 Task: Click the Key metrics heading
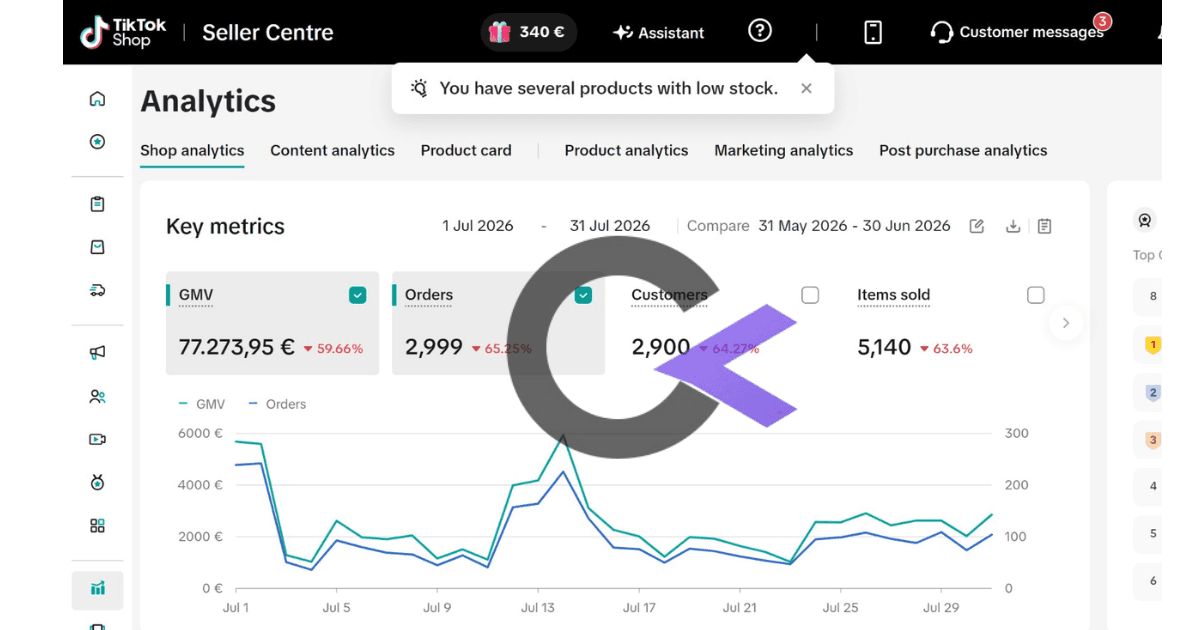coord(225,227)
